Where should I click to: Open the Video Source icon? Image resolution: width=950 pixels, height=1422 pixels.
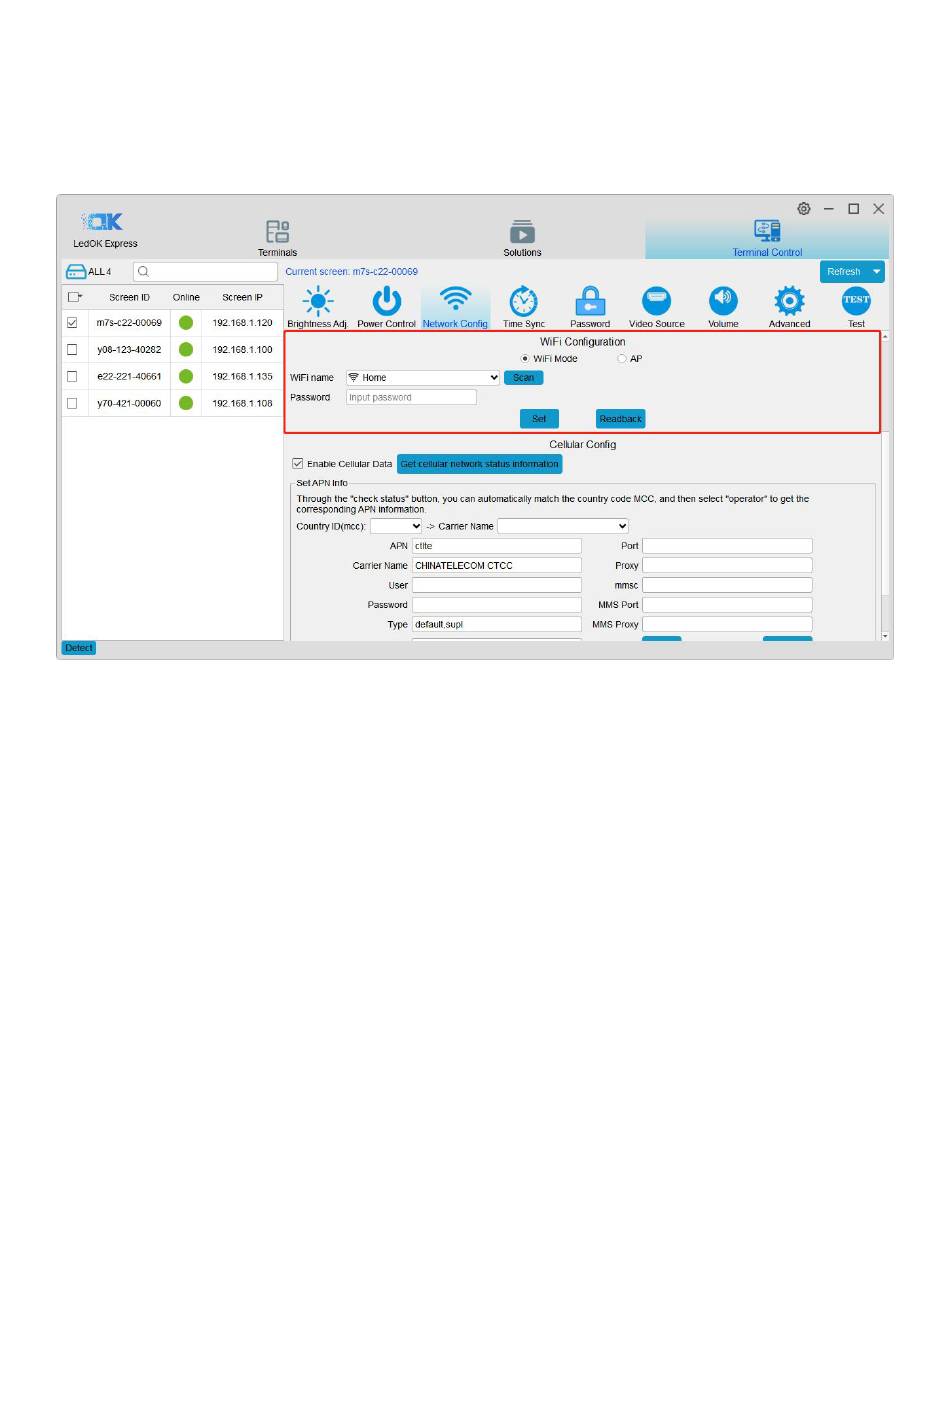(x=656, y=301)
